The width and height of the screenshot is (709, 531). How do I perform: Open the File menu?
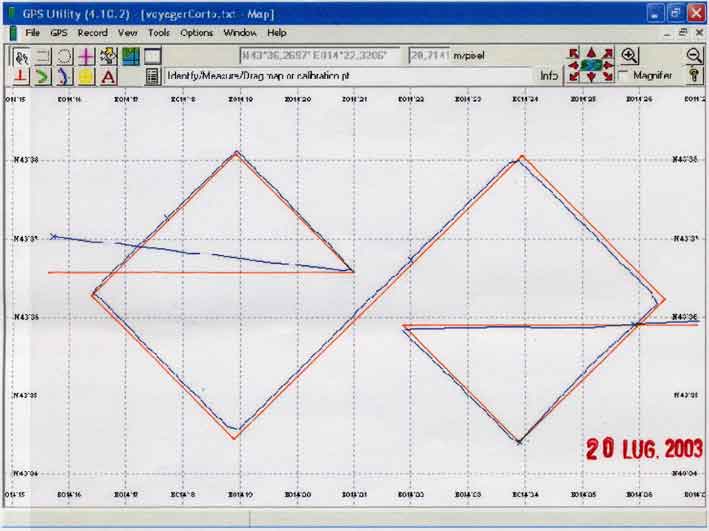(x=33, y=32)
